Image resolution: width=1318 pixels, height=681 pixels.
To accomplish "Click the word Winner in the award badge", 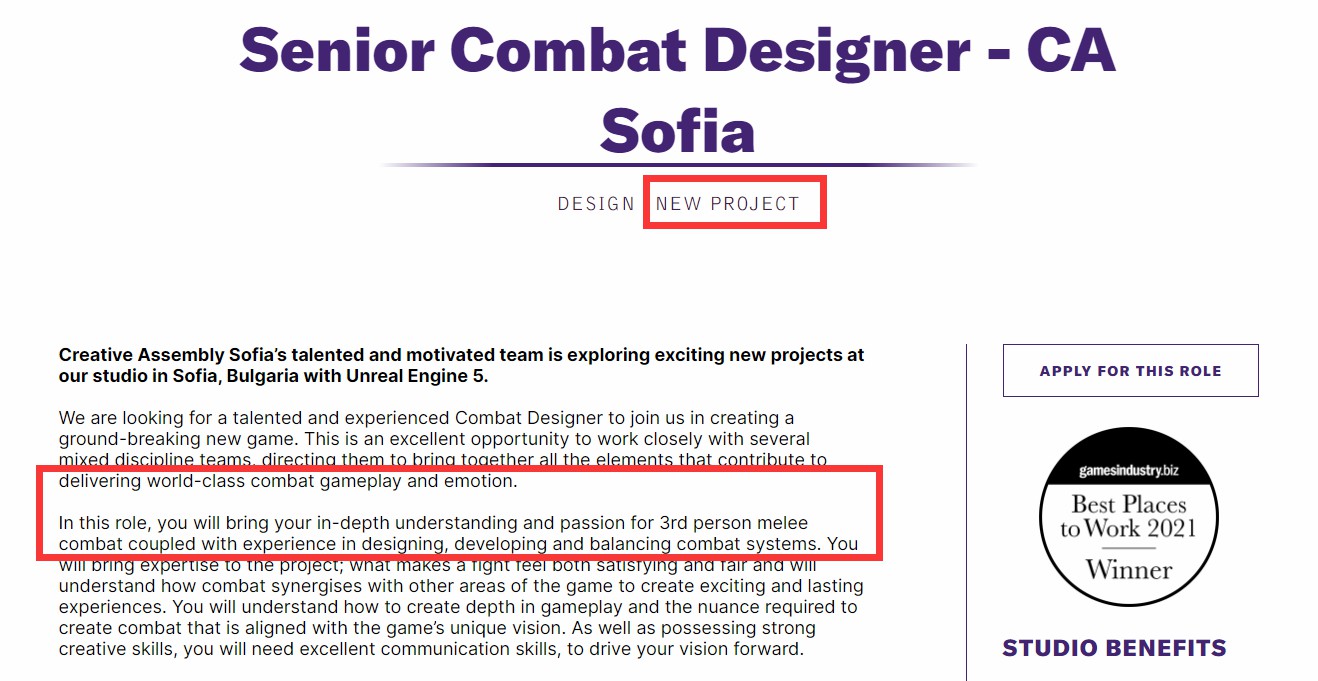I will click(x=1129, y=570).
